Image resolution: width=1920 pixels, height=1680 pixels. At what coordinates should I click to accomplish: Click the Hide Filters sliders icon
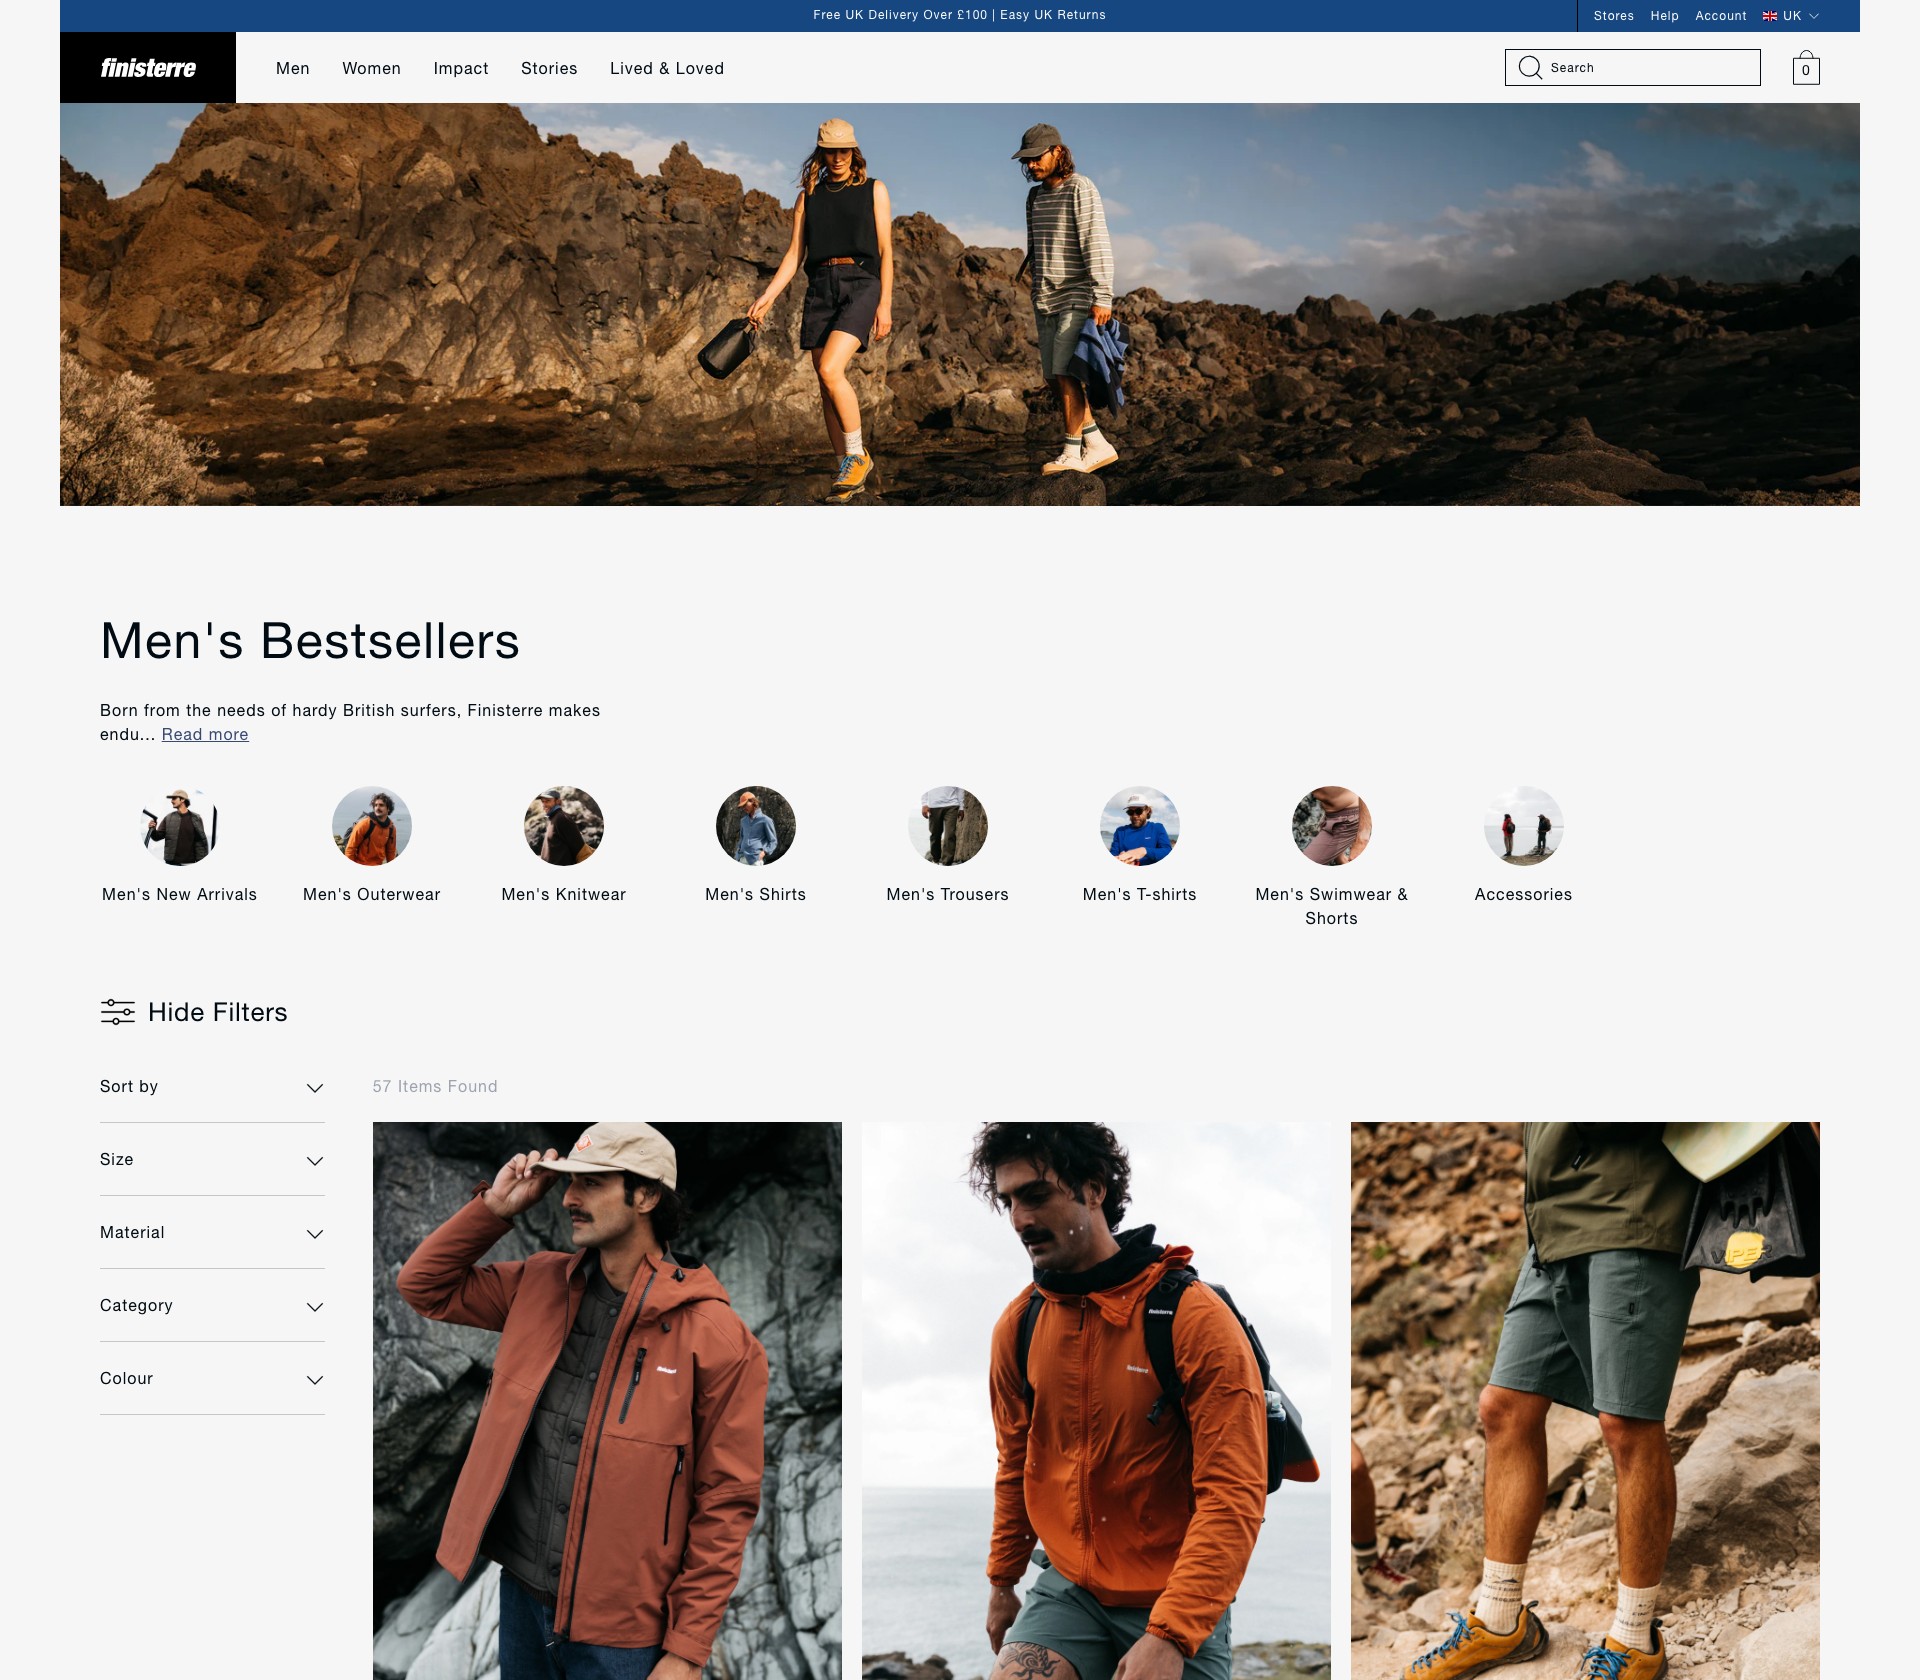click(118, 1012)
